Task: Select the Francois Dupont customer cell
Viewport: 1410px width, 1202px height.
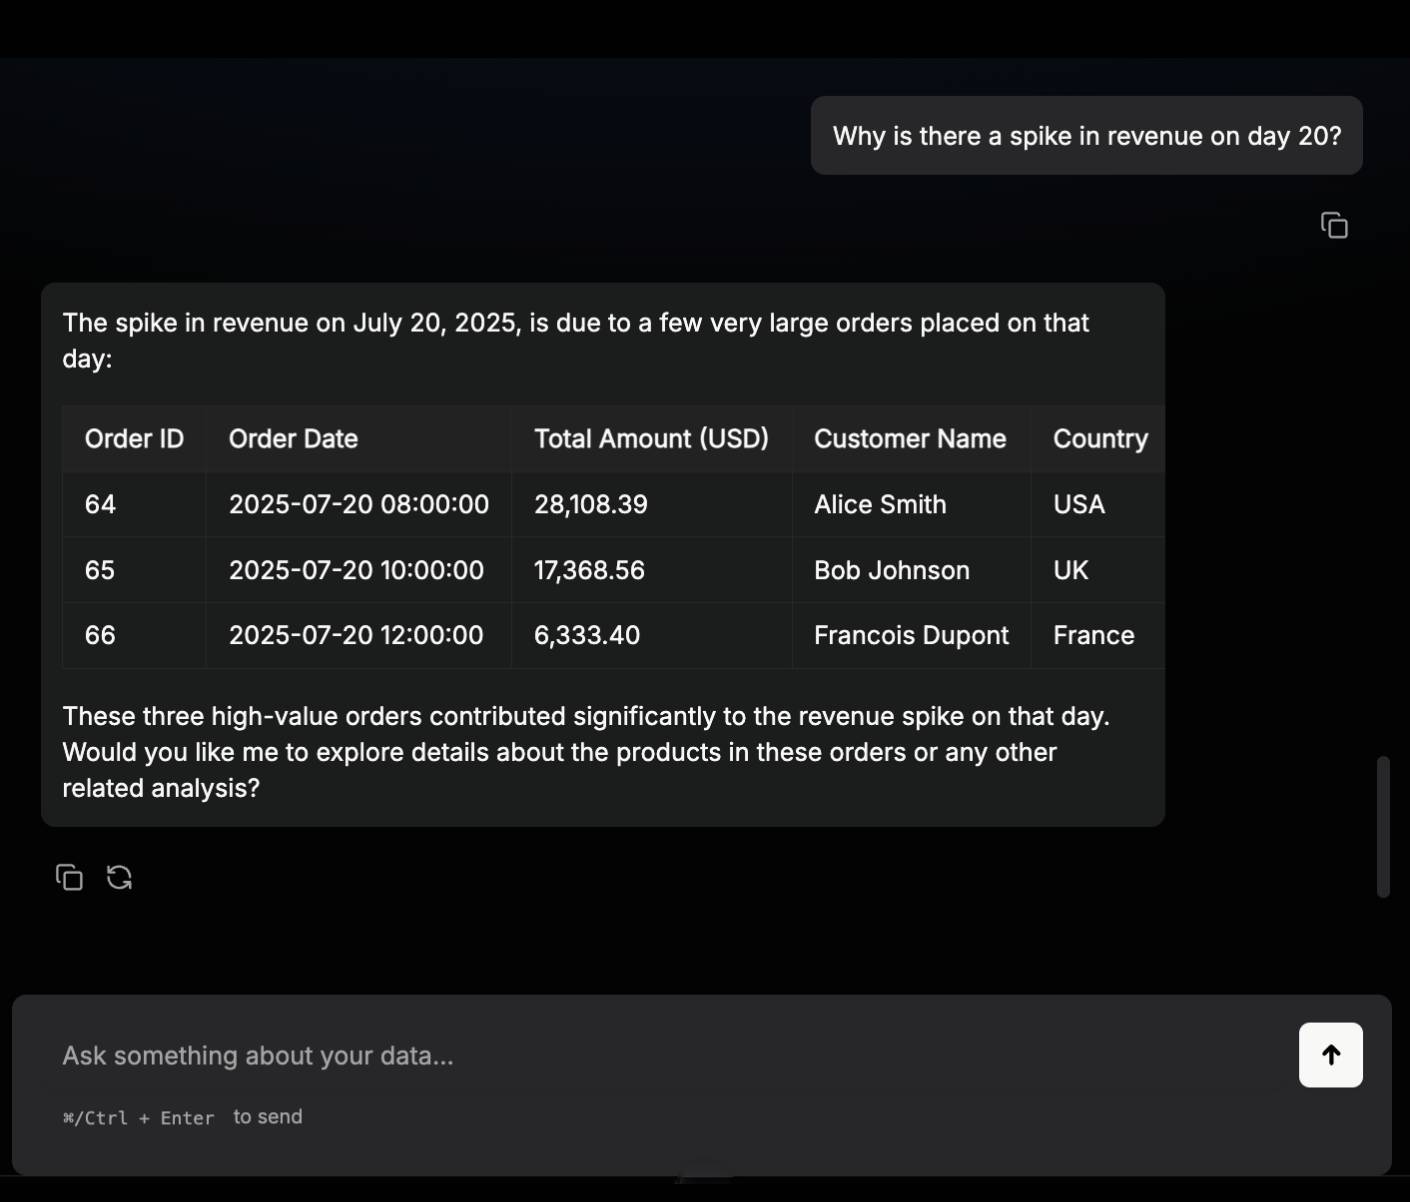Action: (x=911, y=635)
